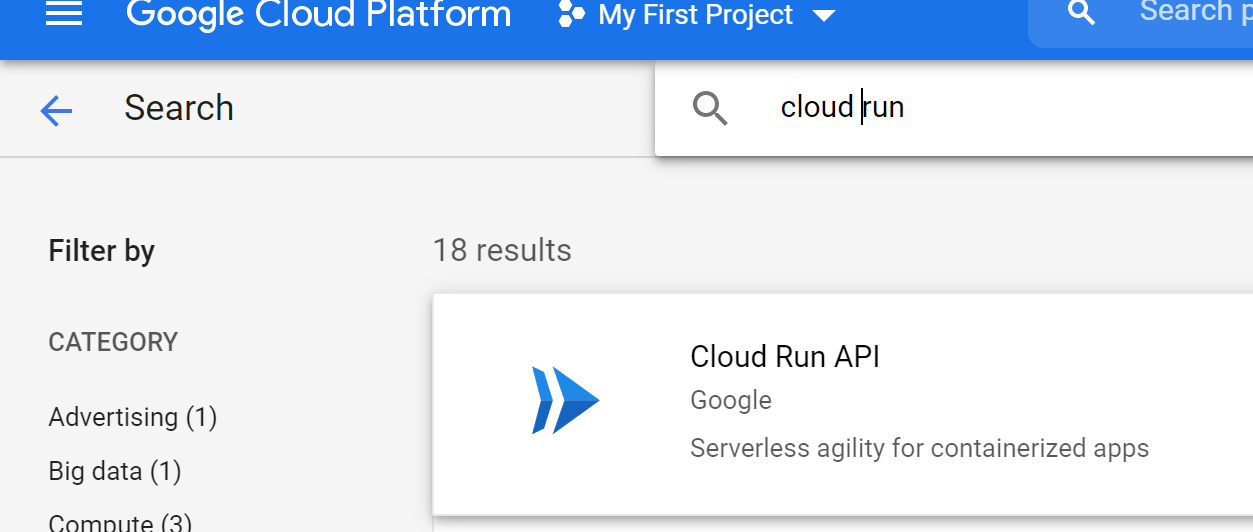Click the Cloud Run chevron logo
This screenshot has height=532, width=1253.
click(565, 400)
